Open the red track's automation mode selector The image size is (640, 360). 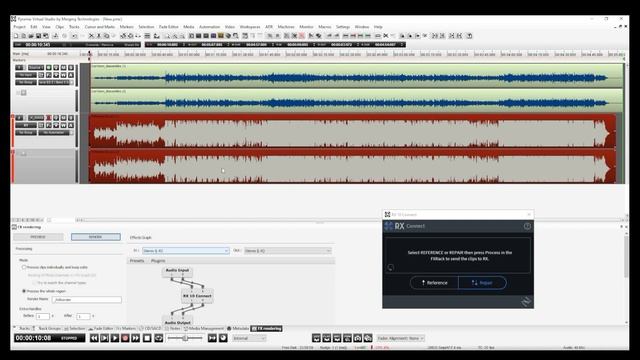pyautogui.click(x=55, y=133)
